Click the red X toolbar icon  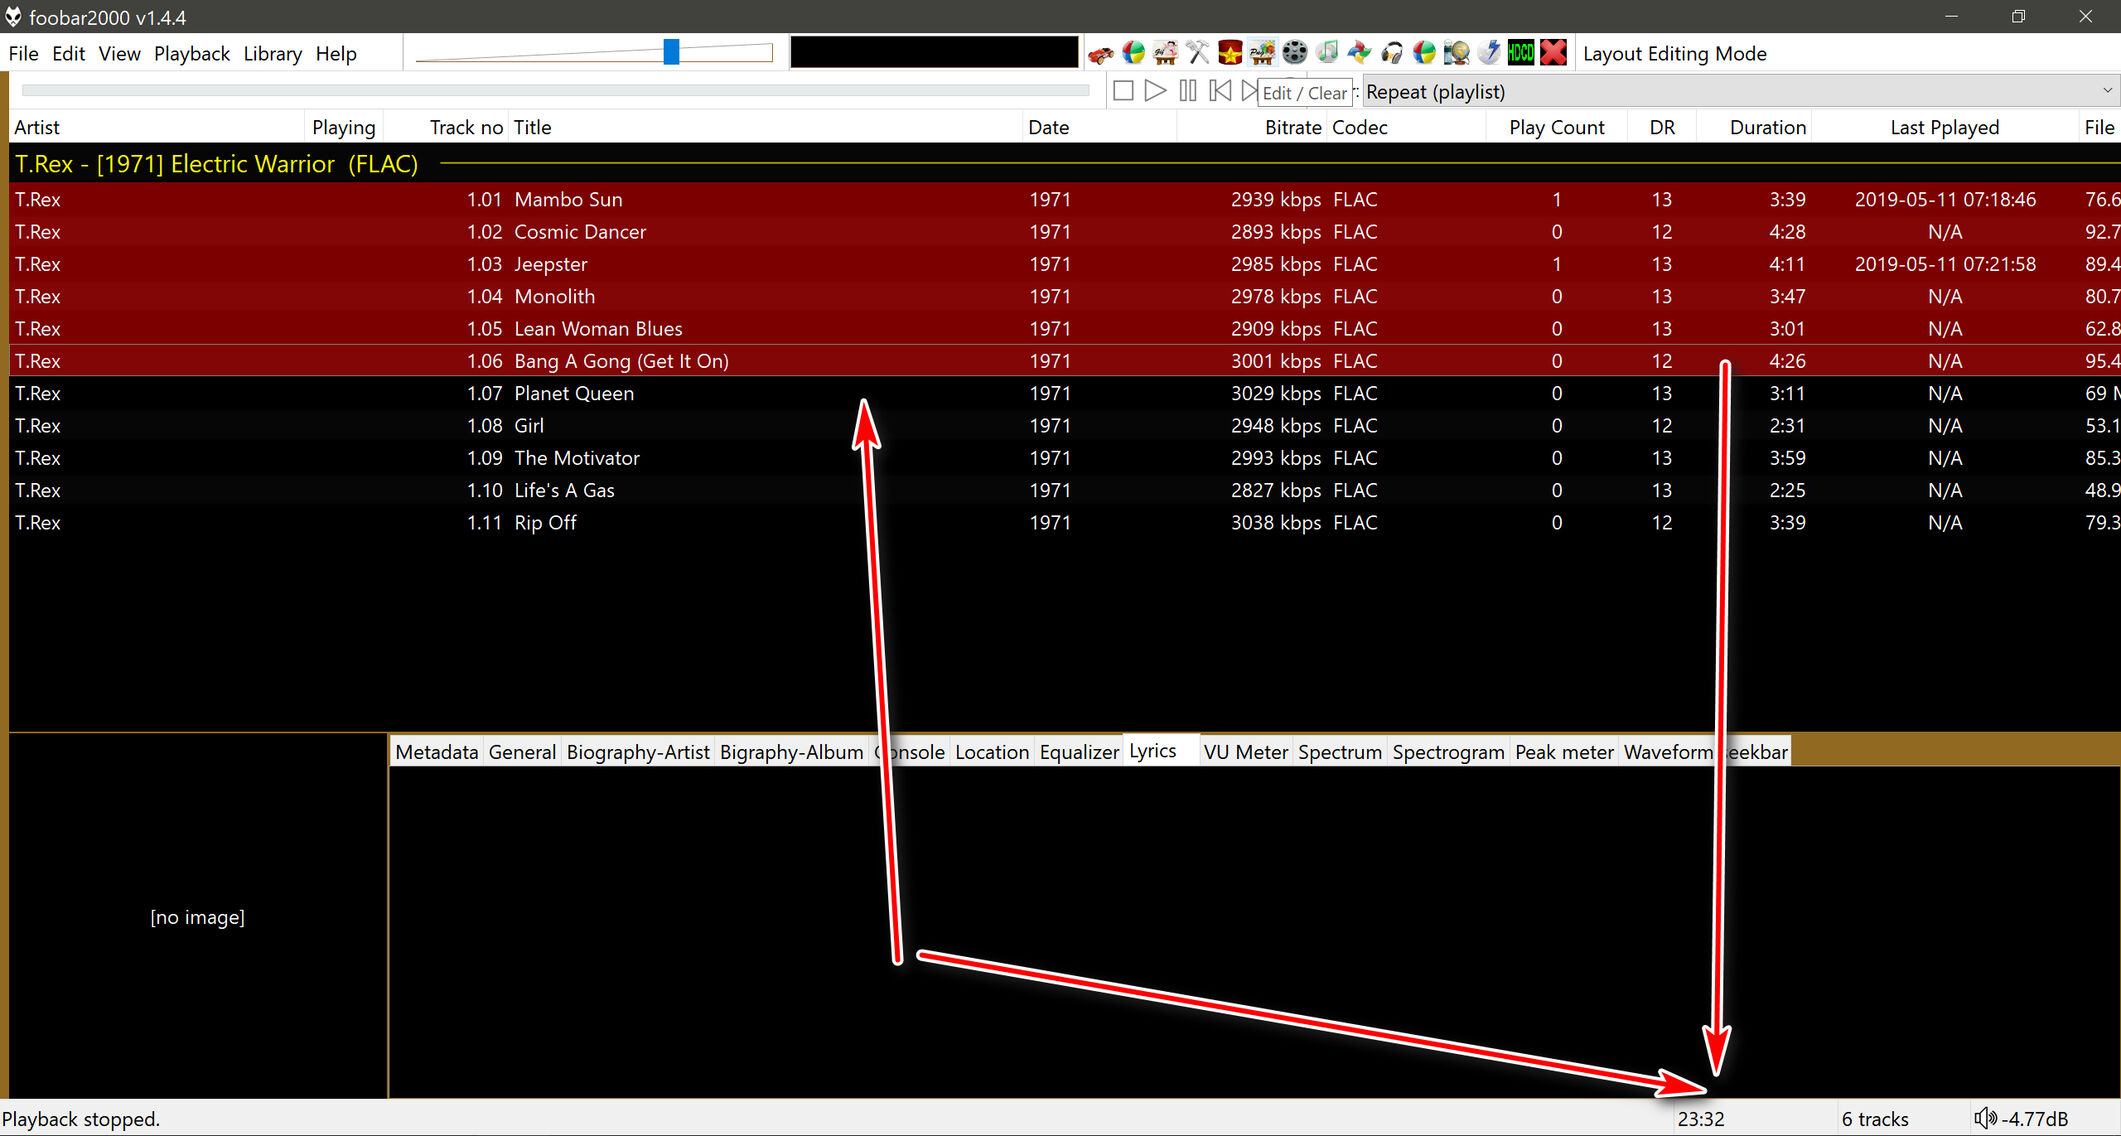coord(1553,53)
